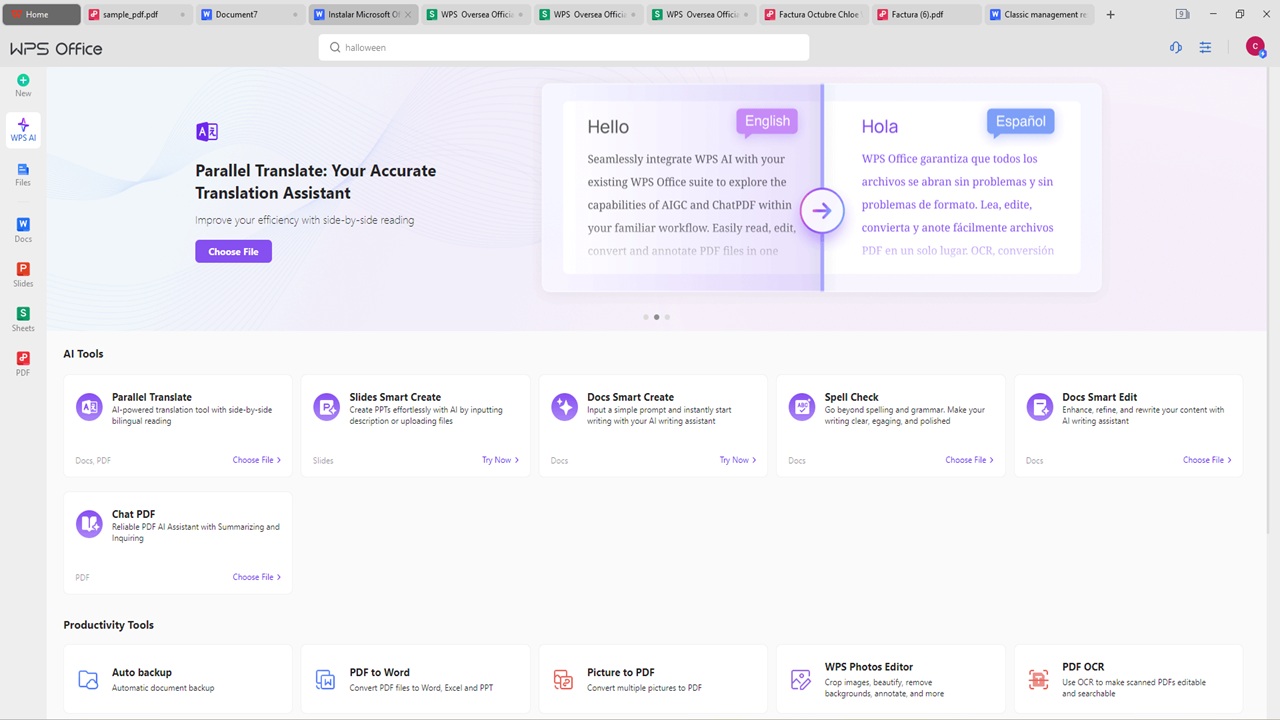Click Choose File for Parallel Translate banner
Viewport: 1280px width, 720px height.
click(233, 251)
